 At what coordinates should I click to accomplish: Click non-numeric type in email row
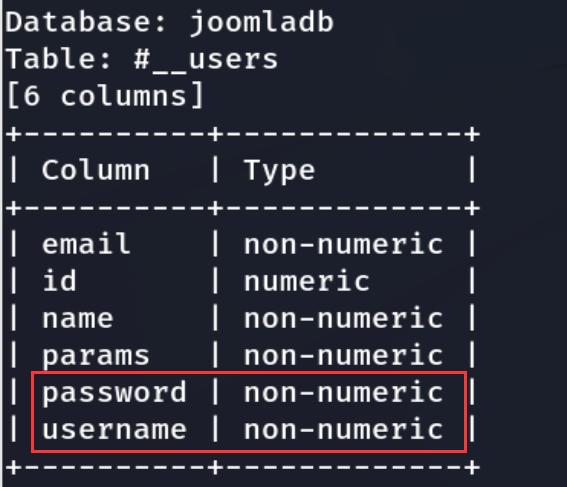pos(344,244)
